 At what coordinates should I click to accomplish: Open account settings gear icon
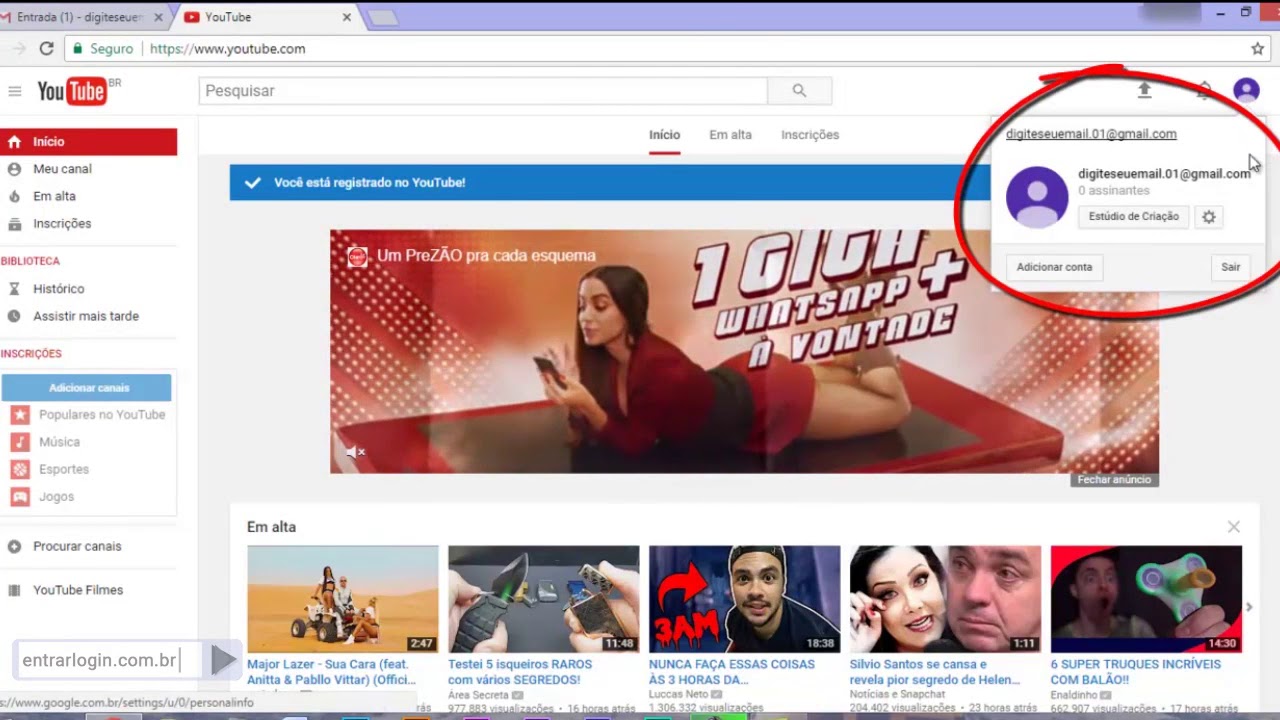pos(1209,217)
